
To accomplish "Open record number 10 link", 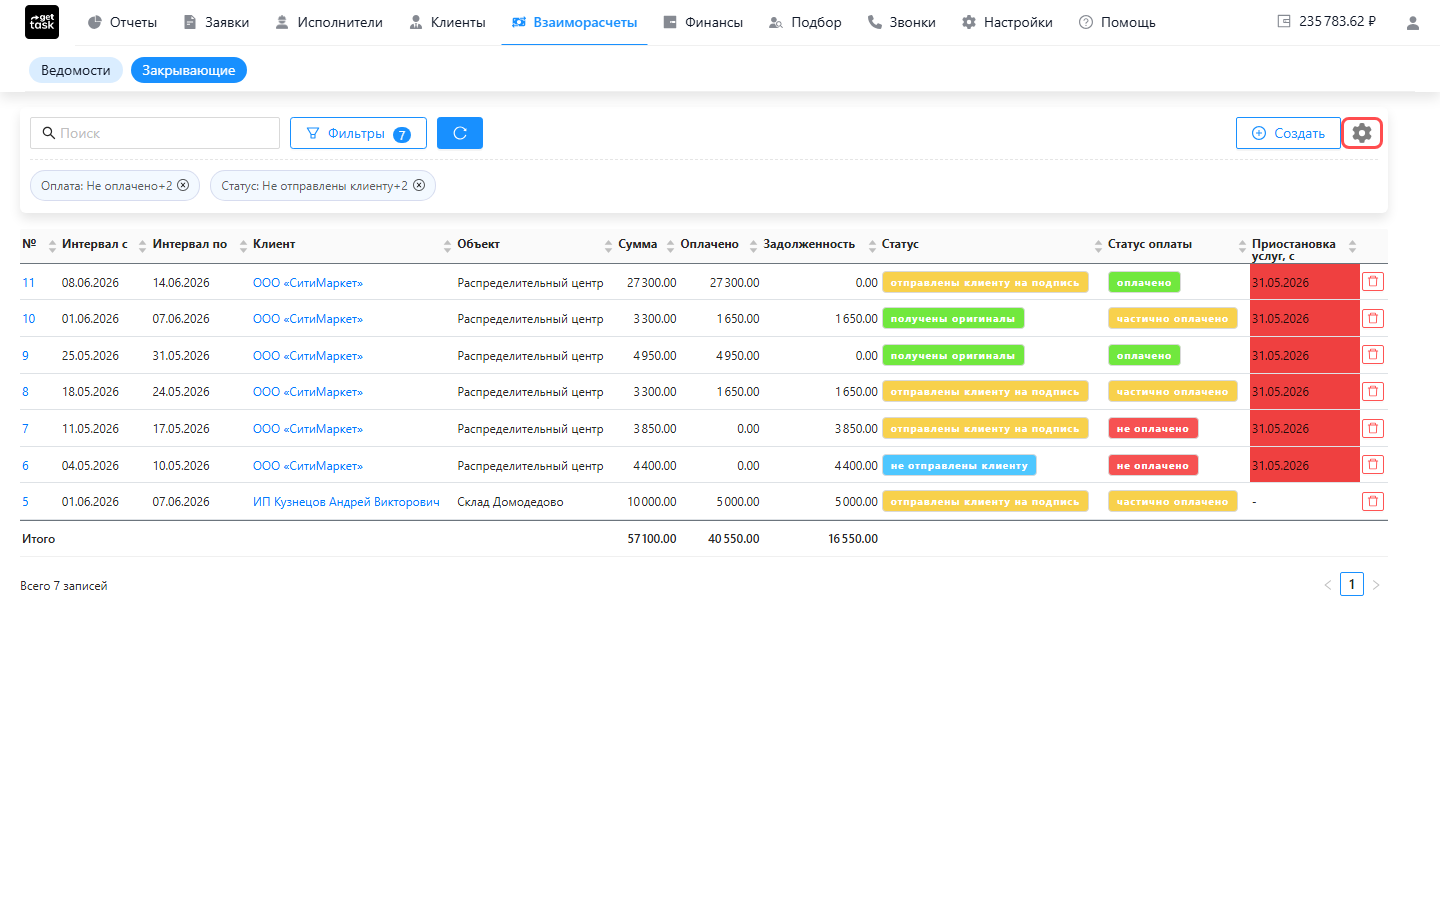I will (x=29, y=319).
